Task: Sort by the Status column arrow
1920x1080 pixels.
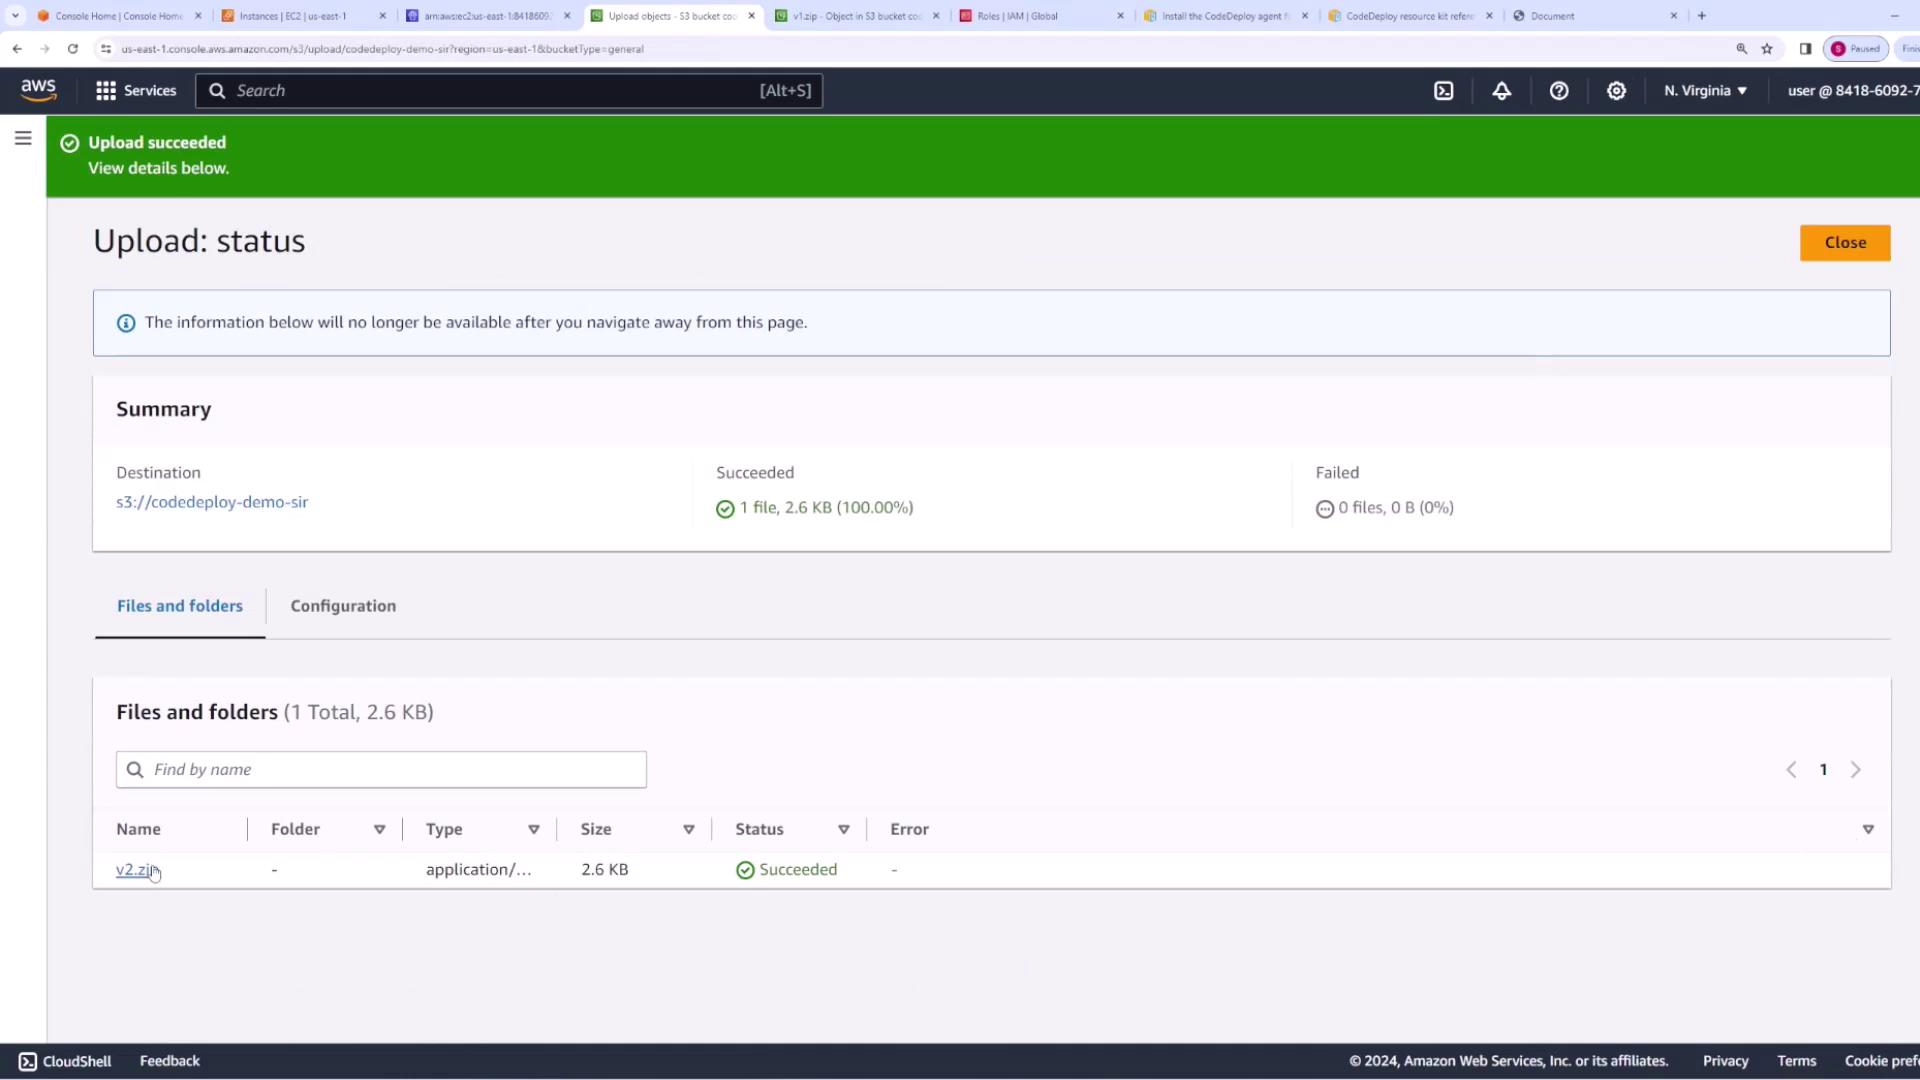Action: pyautogui.click(x=843, y=830)
